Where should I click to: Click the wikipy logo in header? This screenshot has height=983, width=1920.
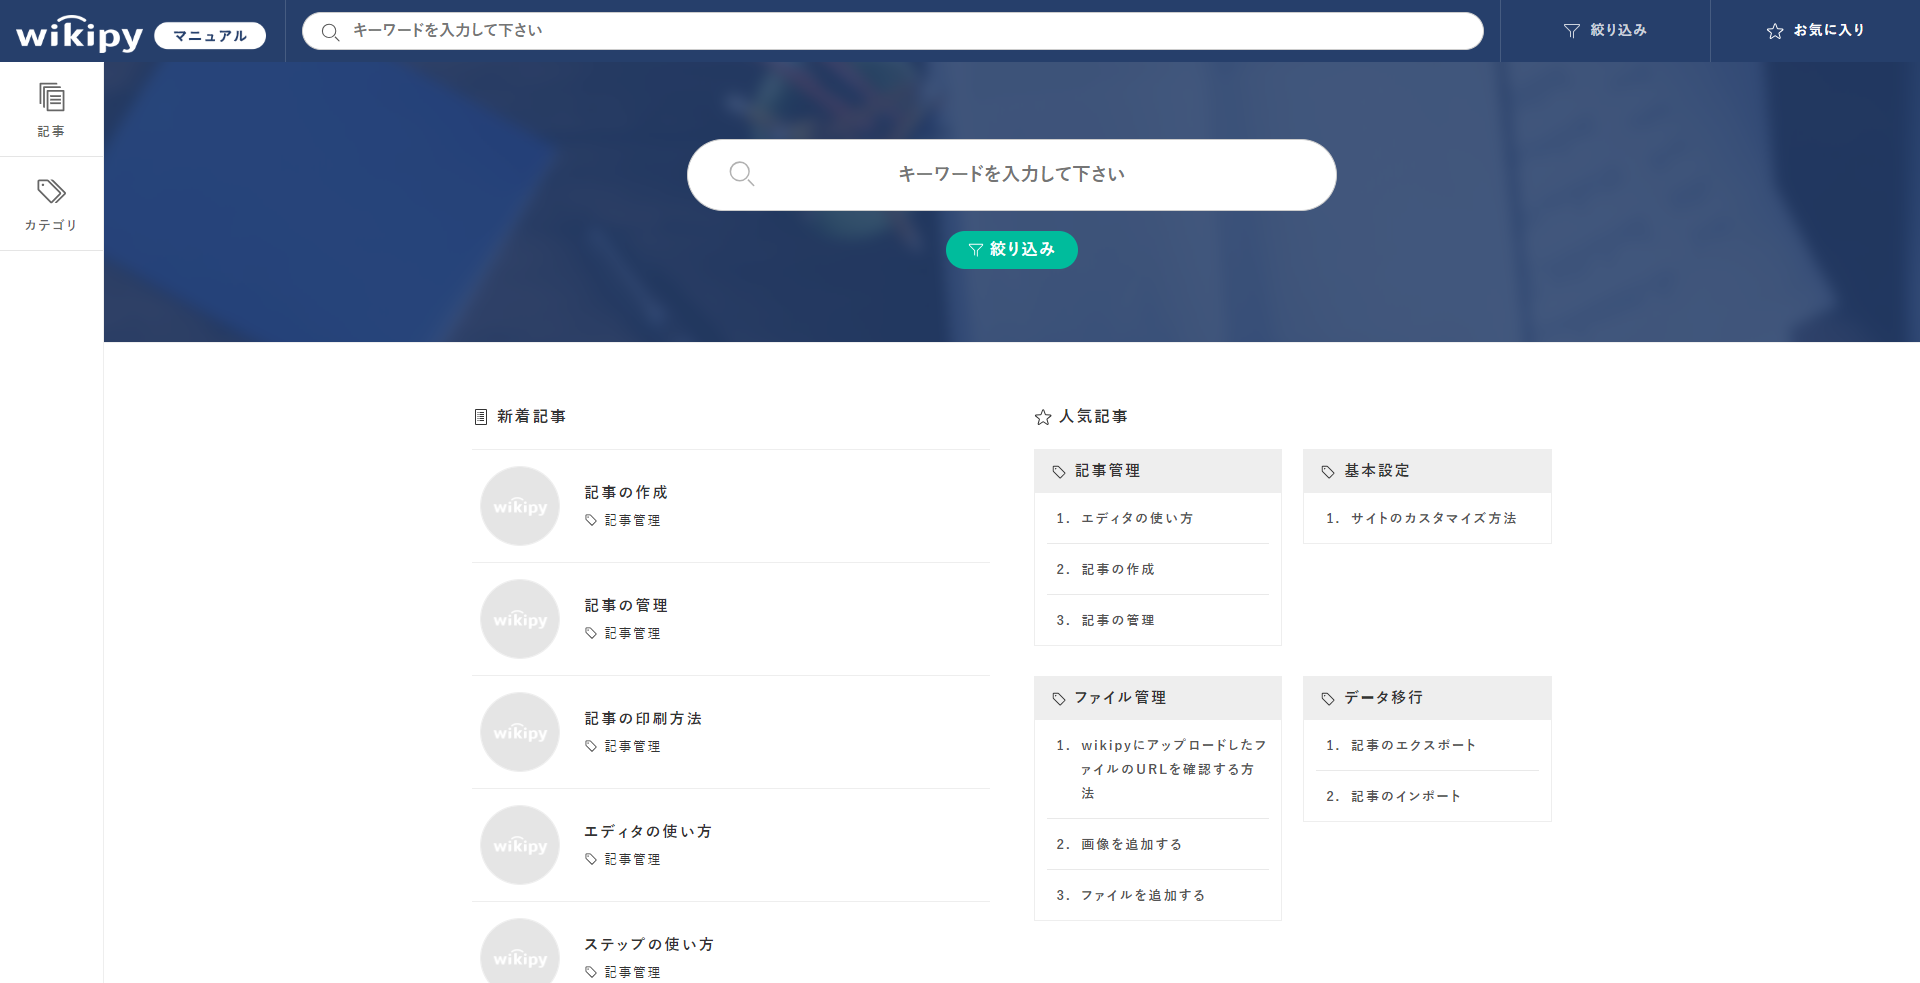[x=79, y=34]
